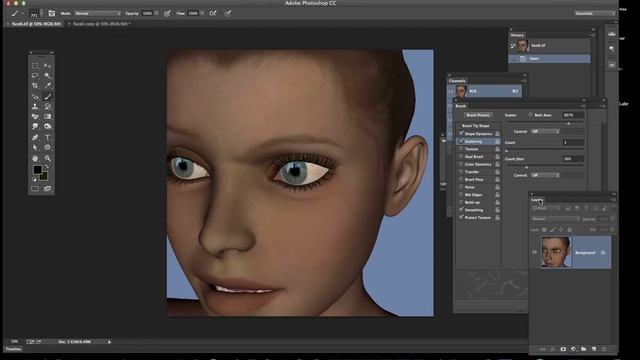Screen dimensions: 640x360
Task: Select the Smudge/Blur tool
Action: coord(35,127)
